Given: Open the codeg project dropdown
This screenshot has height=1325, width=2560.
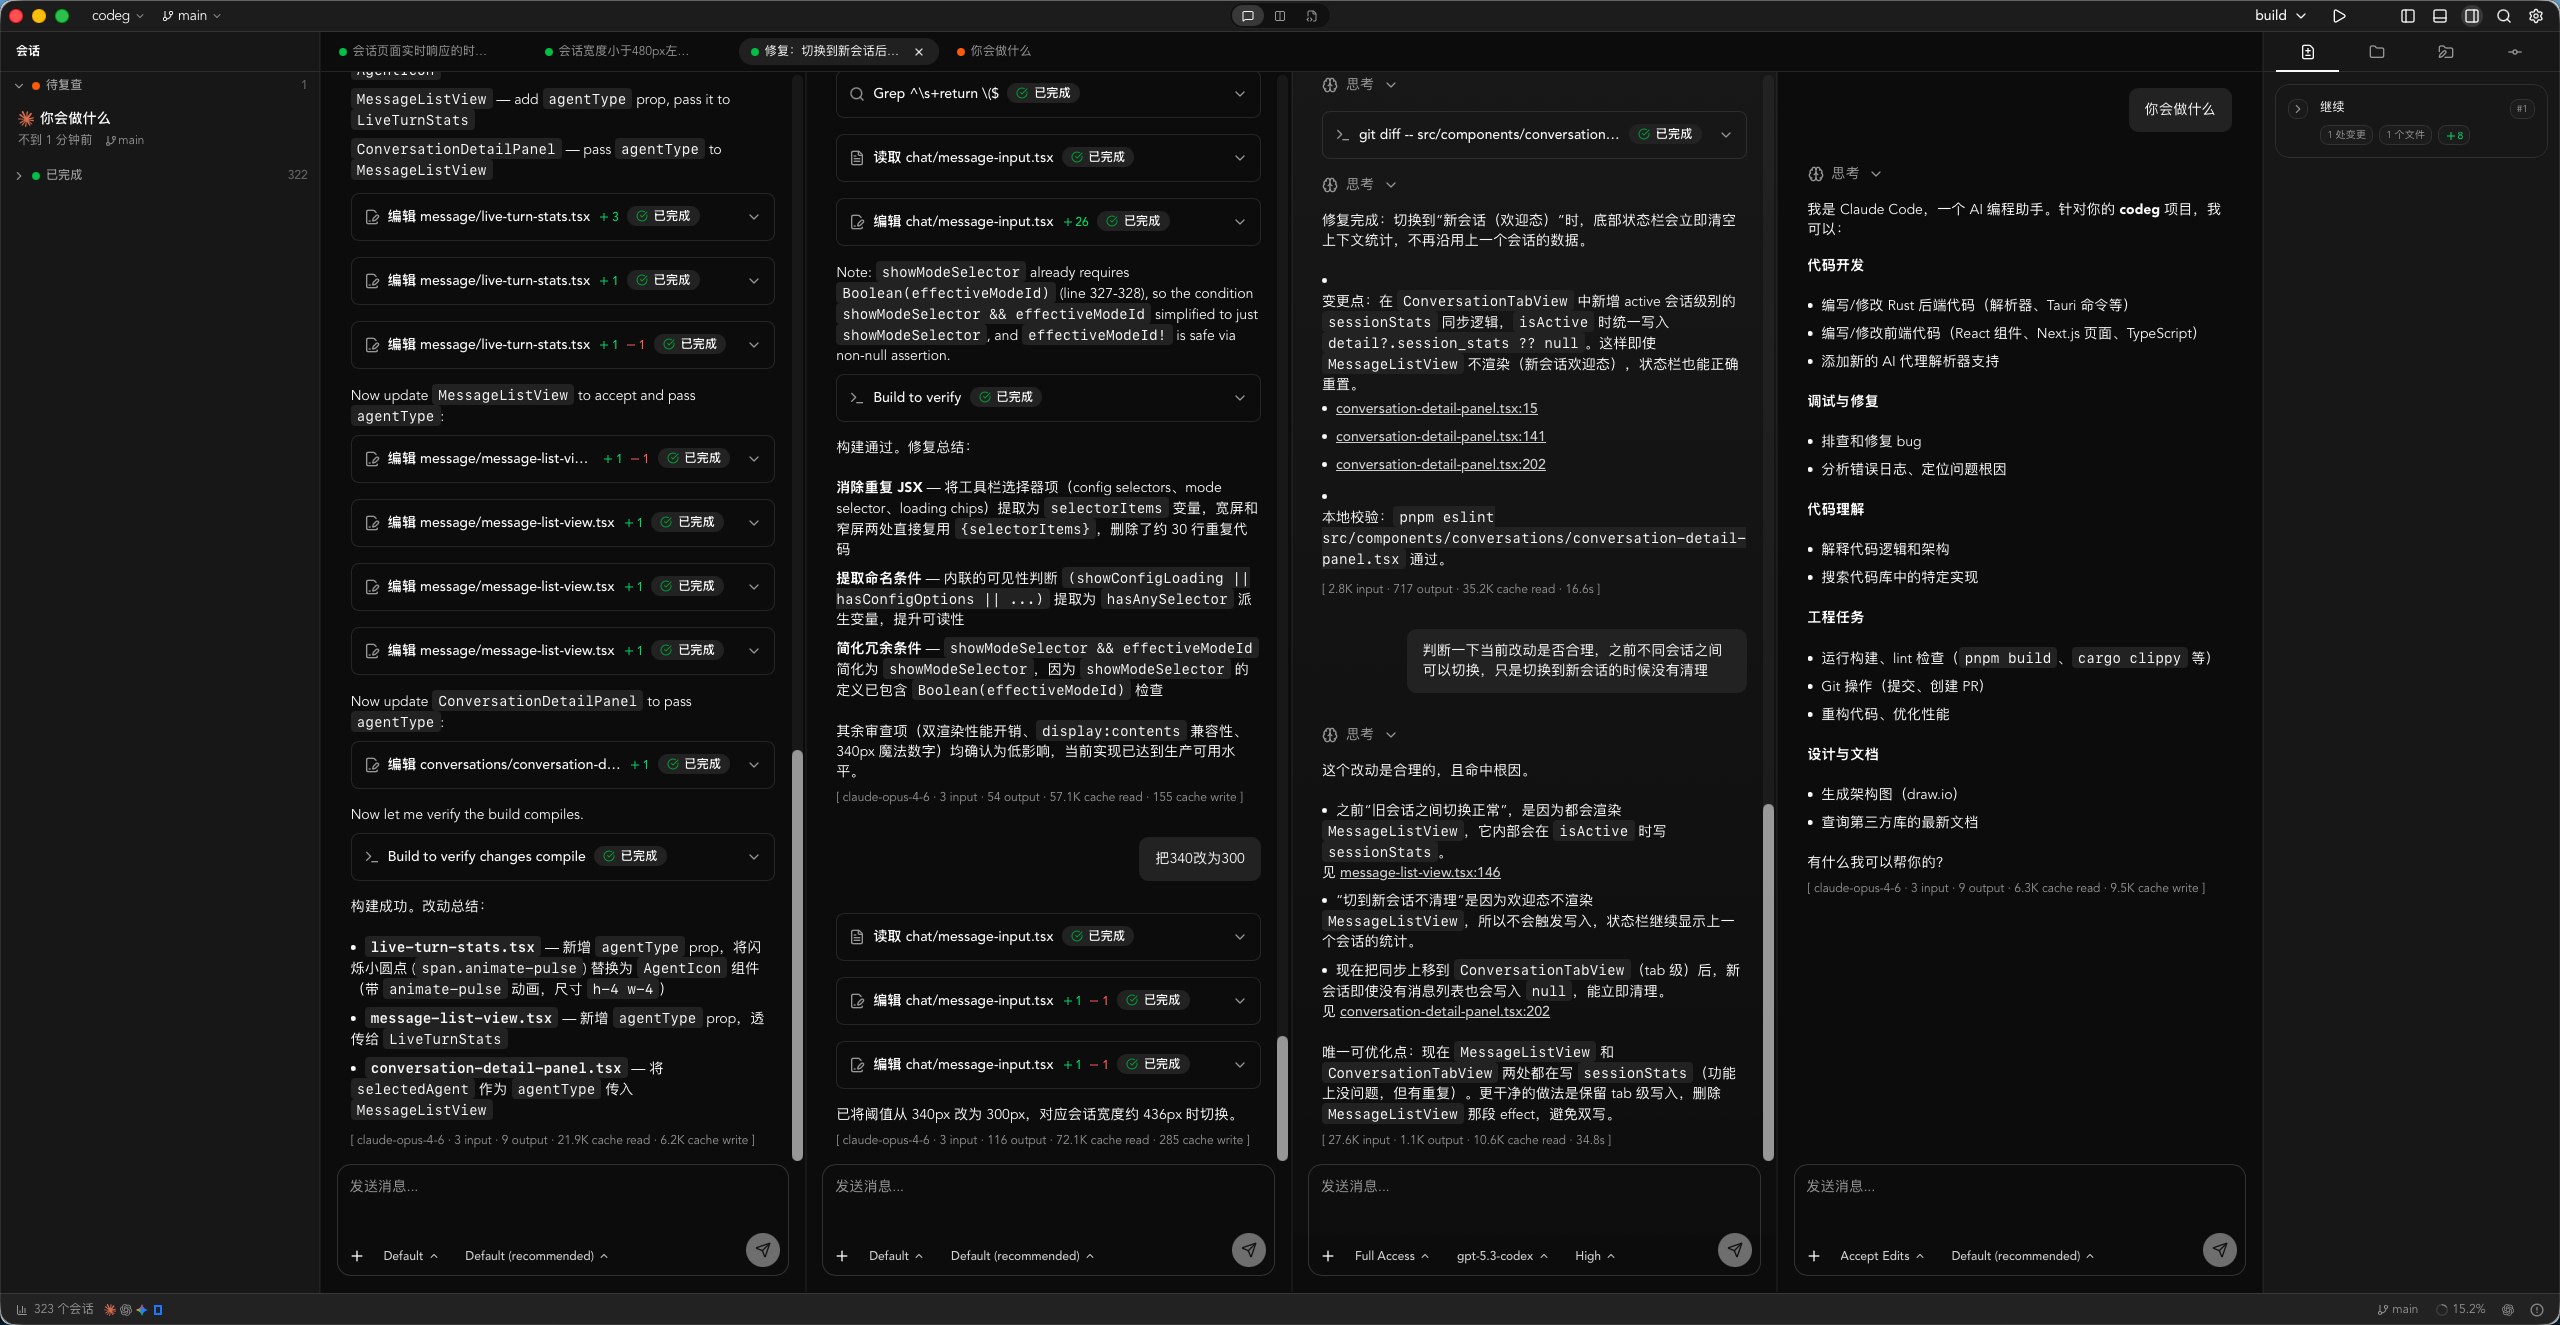Looking at the screenshot, I should pyautogui.click(x=117, y=16).
